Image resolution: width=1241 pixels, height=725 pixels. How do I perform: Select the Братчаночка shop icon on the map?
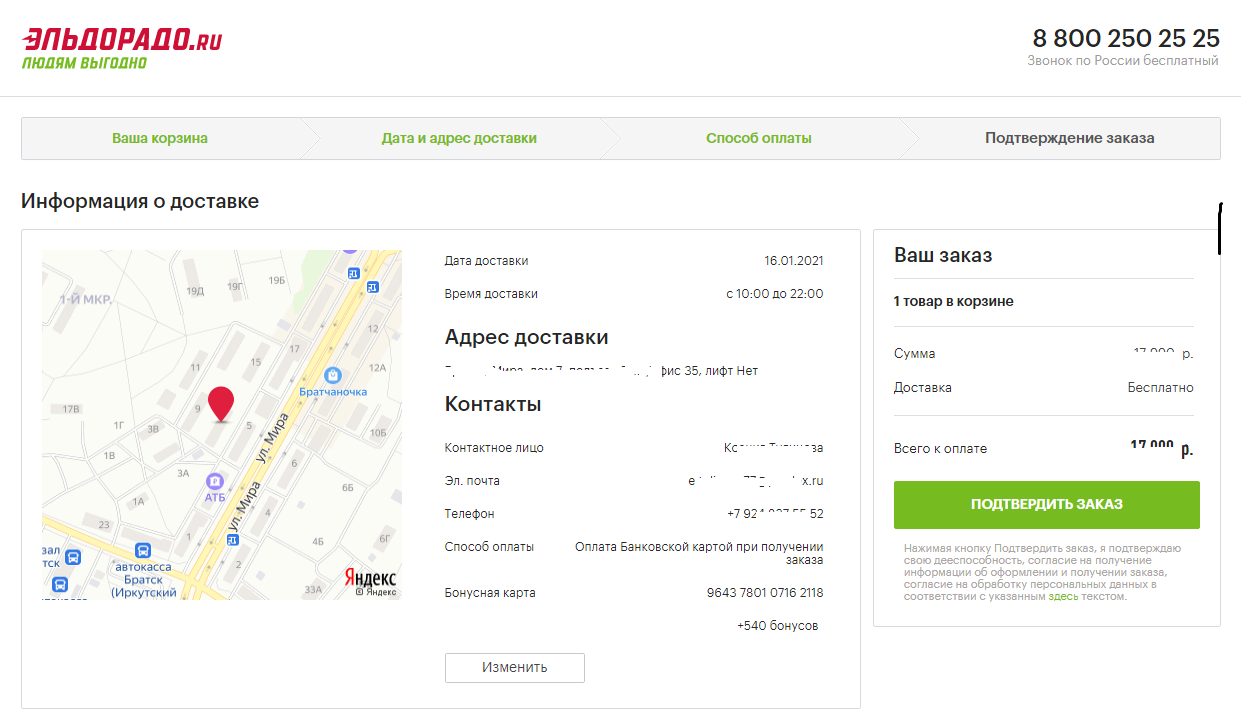(x=333, y=375)
